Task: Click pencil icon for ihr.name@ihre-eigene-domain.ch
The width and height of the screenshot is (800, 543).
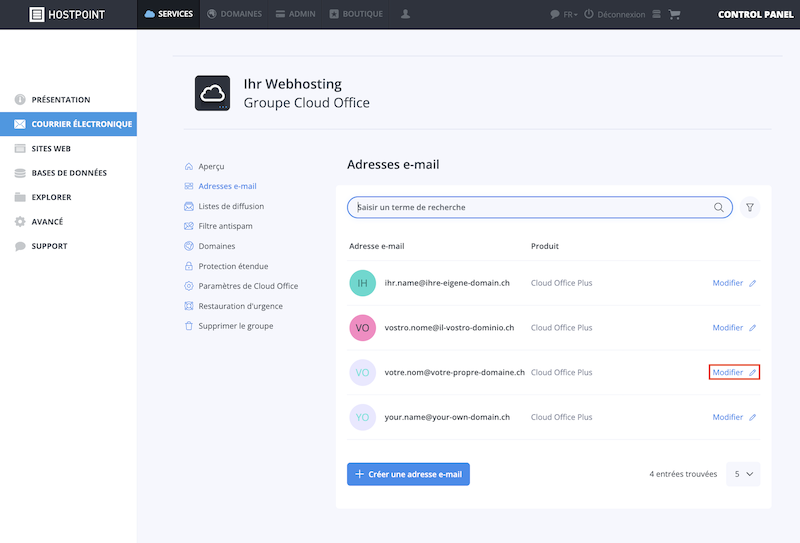Action: click(753, 283)
